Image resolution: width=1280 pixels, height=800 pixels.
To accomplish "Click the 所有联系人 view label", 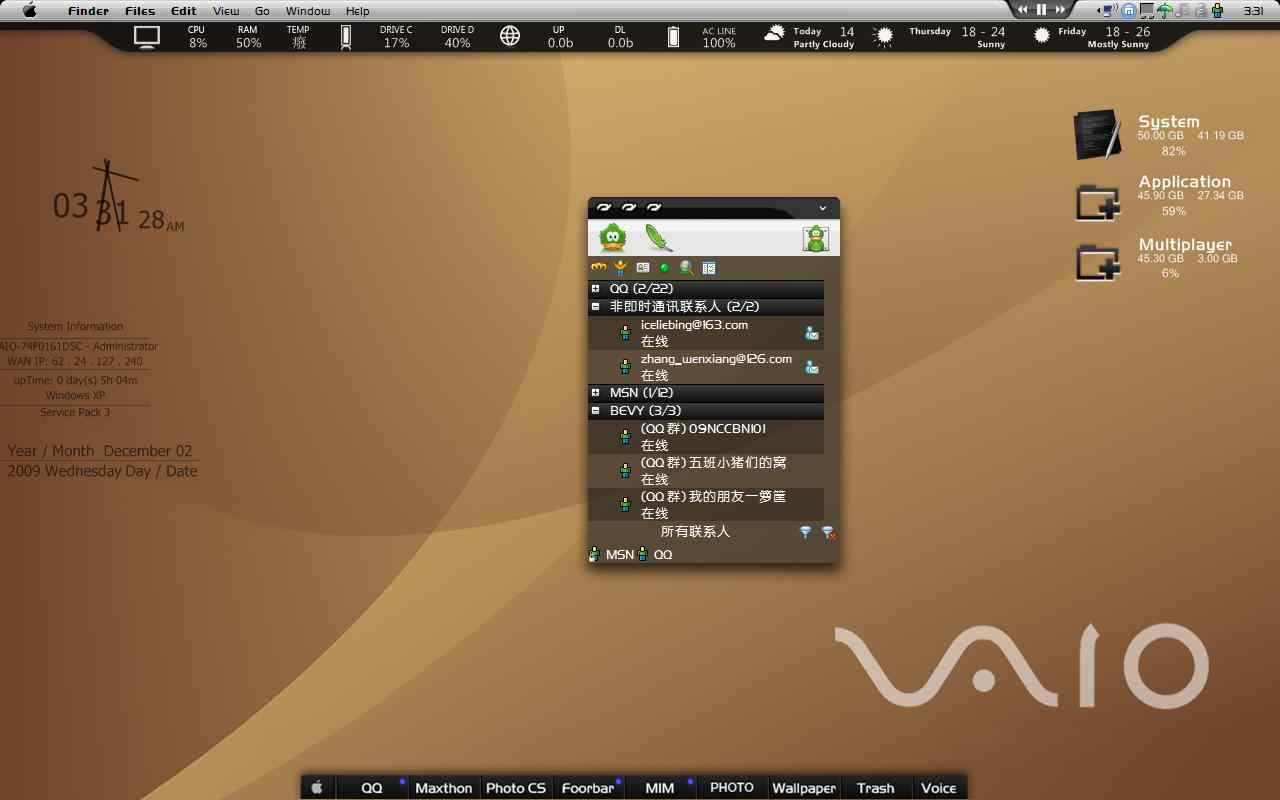I will point(695,532).
